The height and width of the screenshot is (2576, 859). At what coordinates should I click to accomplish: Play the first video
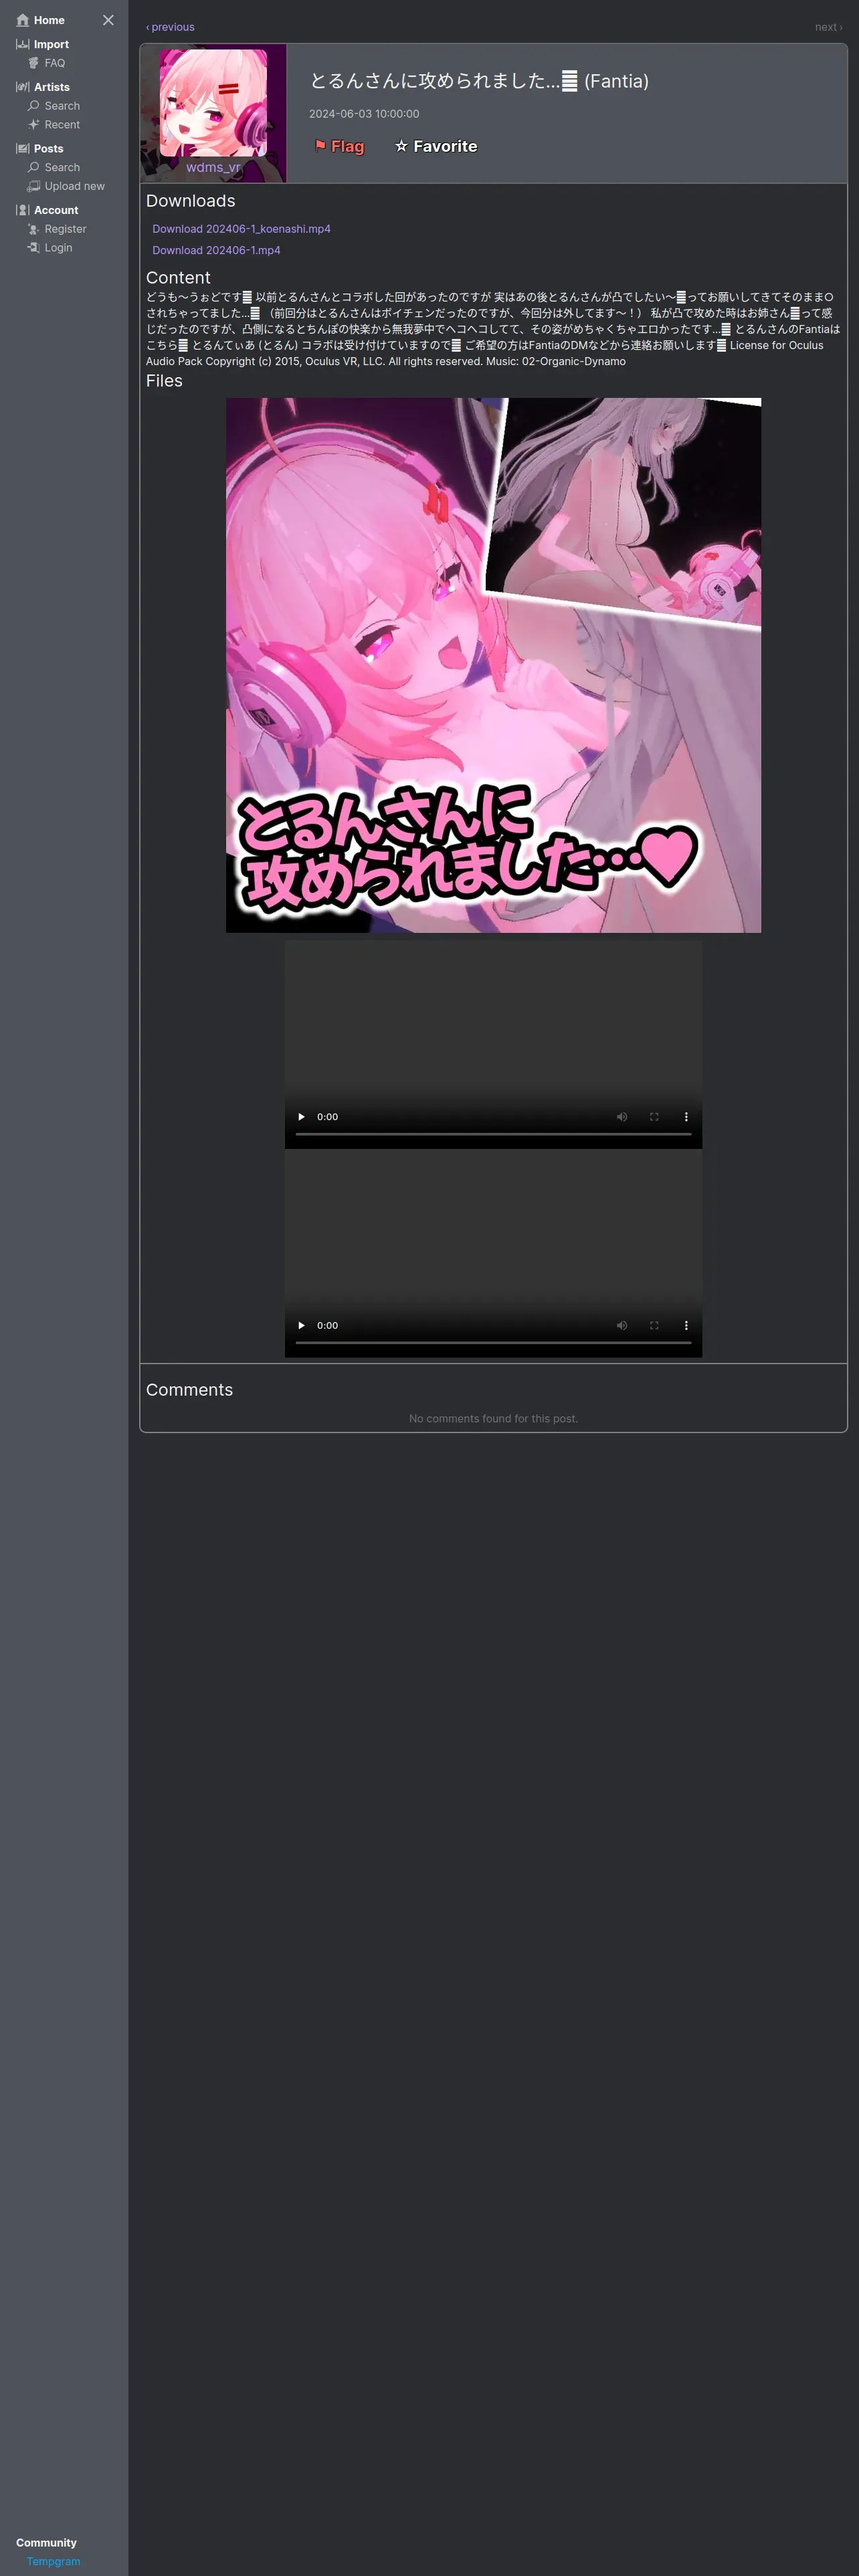(301, 1117)
